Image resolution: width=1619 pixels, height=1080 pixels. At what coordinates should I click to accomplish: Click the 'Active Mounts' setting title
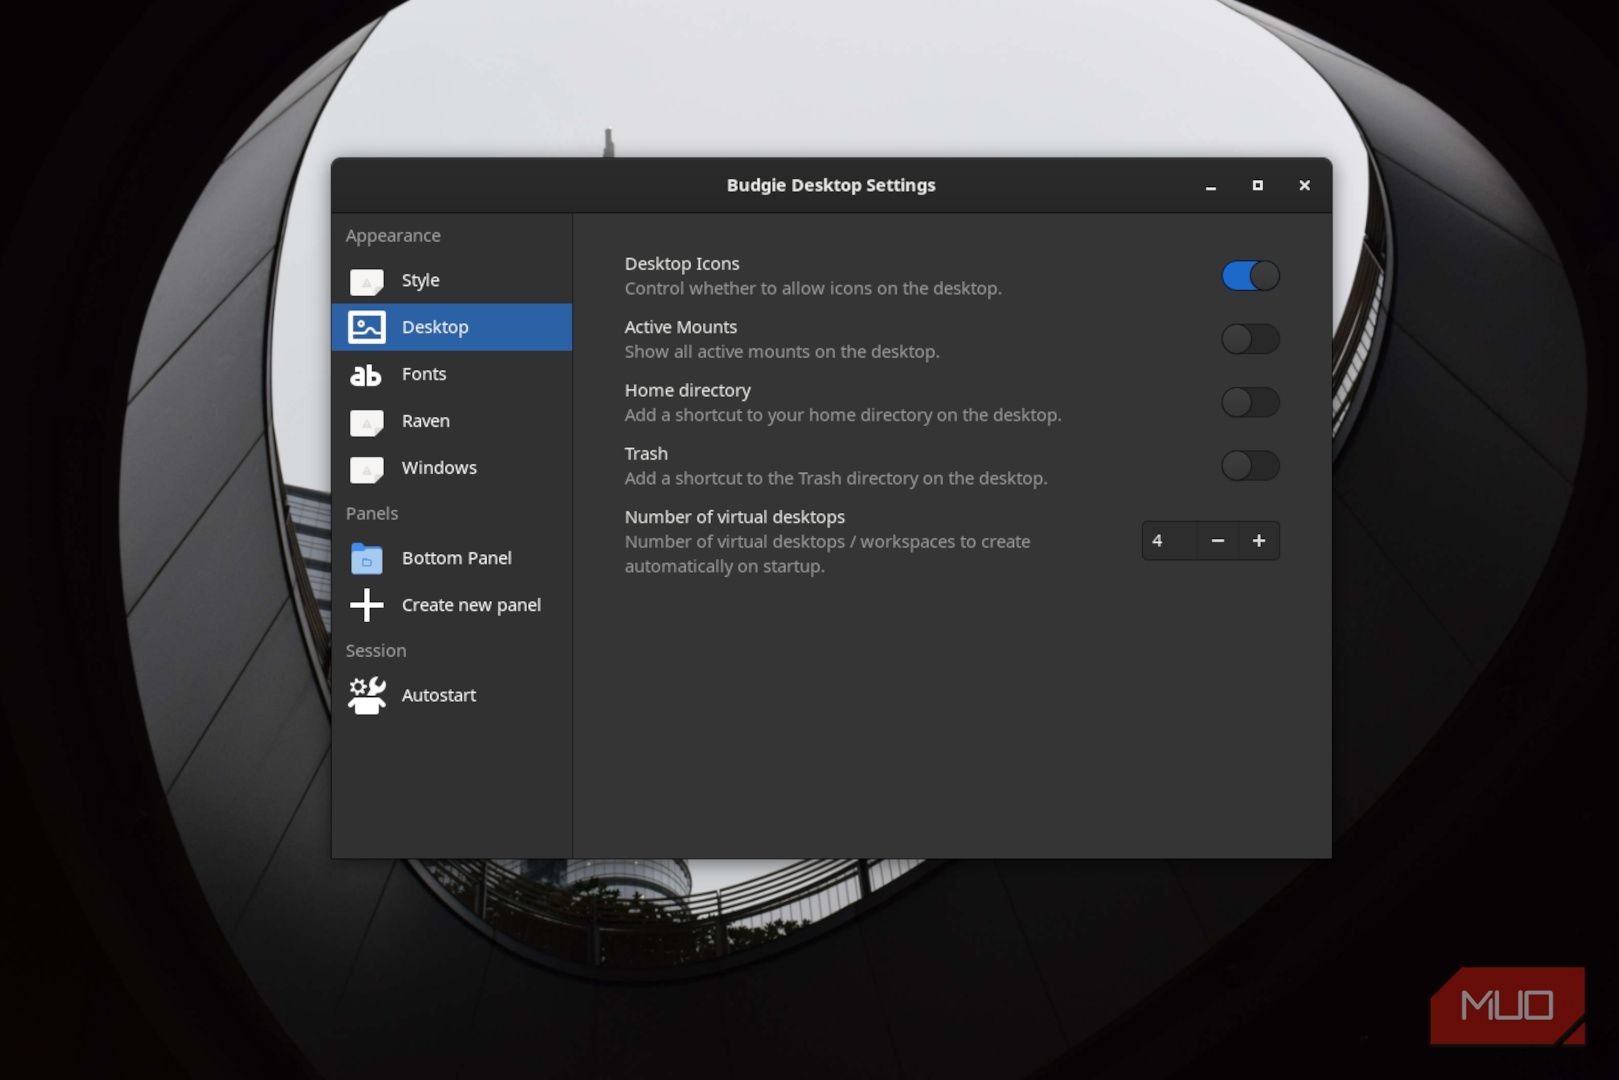click(681, 327)
